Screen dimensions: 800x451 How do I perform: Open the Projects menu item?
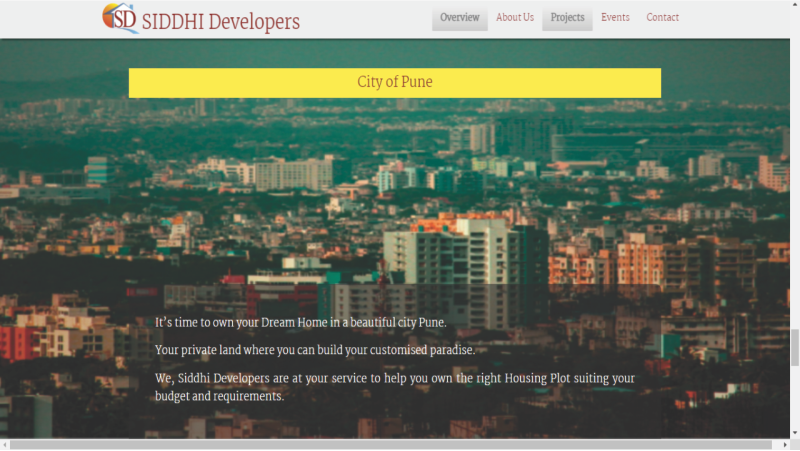[x=567, y=18]
